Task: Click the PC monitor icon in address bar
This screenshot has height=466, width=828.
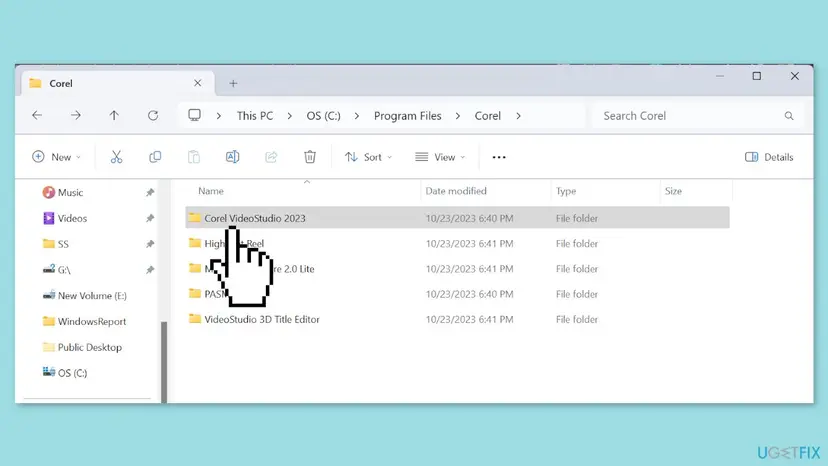Action: tap(194, 115)
